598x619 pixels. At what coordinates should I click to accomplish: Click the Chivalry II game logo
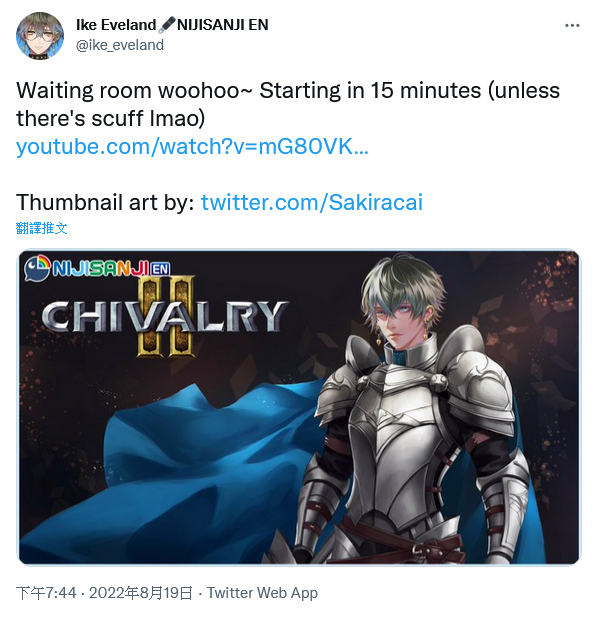(165, 316)
